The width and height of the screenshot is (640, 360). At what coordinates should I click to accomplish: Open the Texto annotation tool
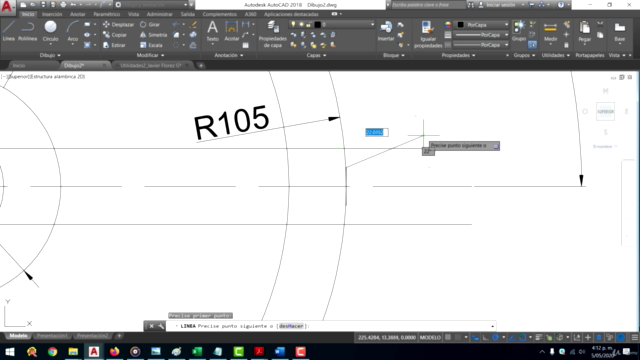(212, 31)
